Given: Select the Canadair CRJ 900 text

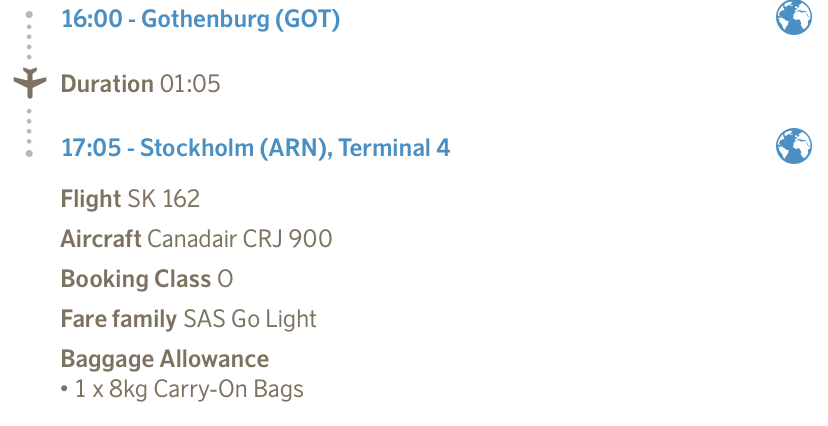Looking at the screenshot, I should (240, 239).
